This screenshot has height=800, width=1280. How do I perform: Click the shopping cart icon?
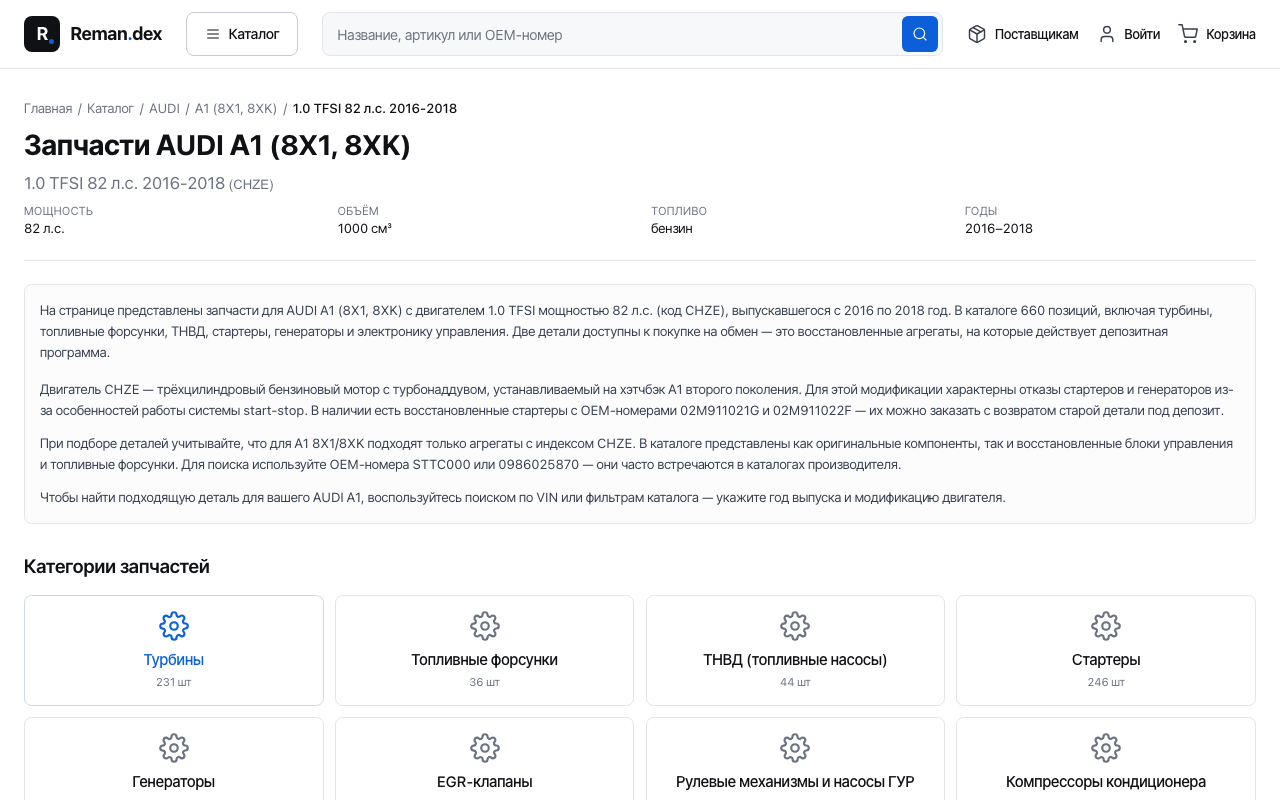(1188, 34)
